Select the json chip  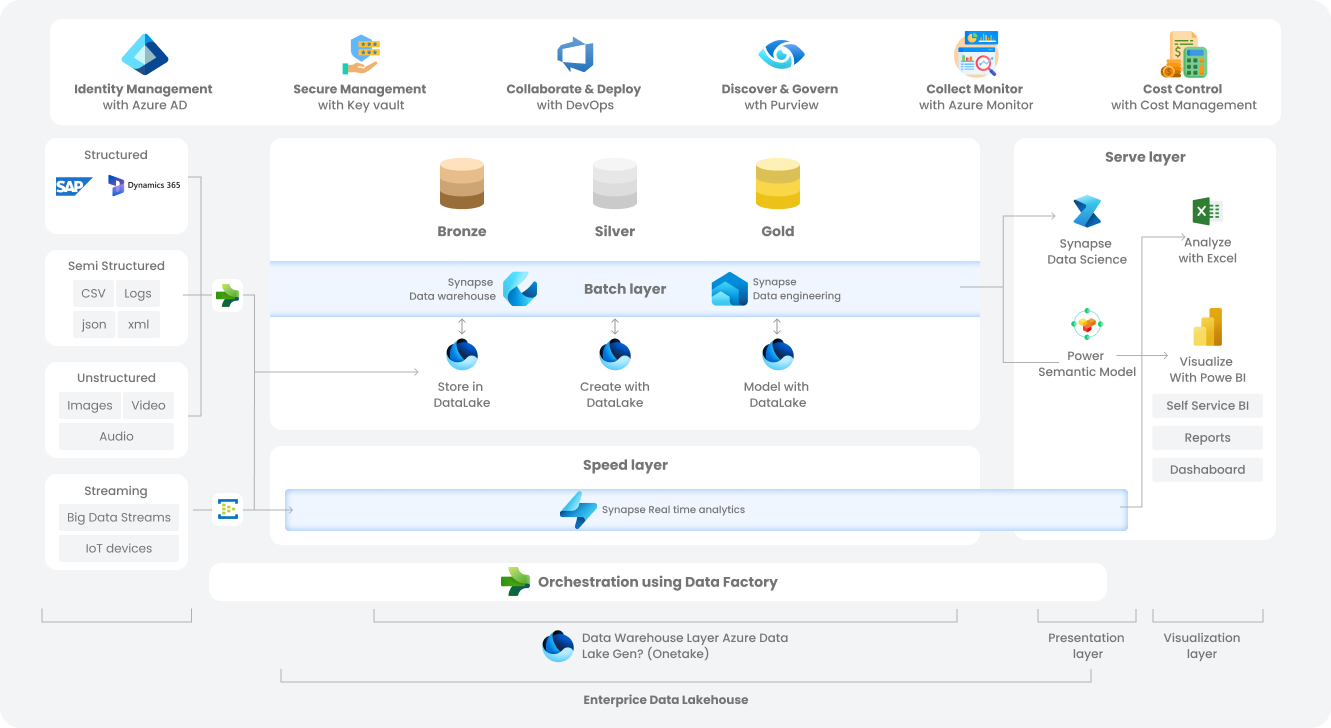93,324
